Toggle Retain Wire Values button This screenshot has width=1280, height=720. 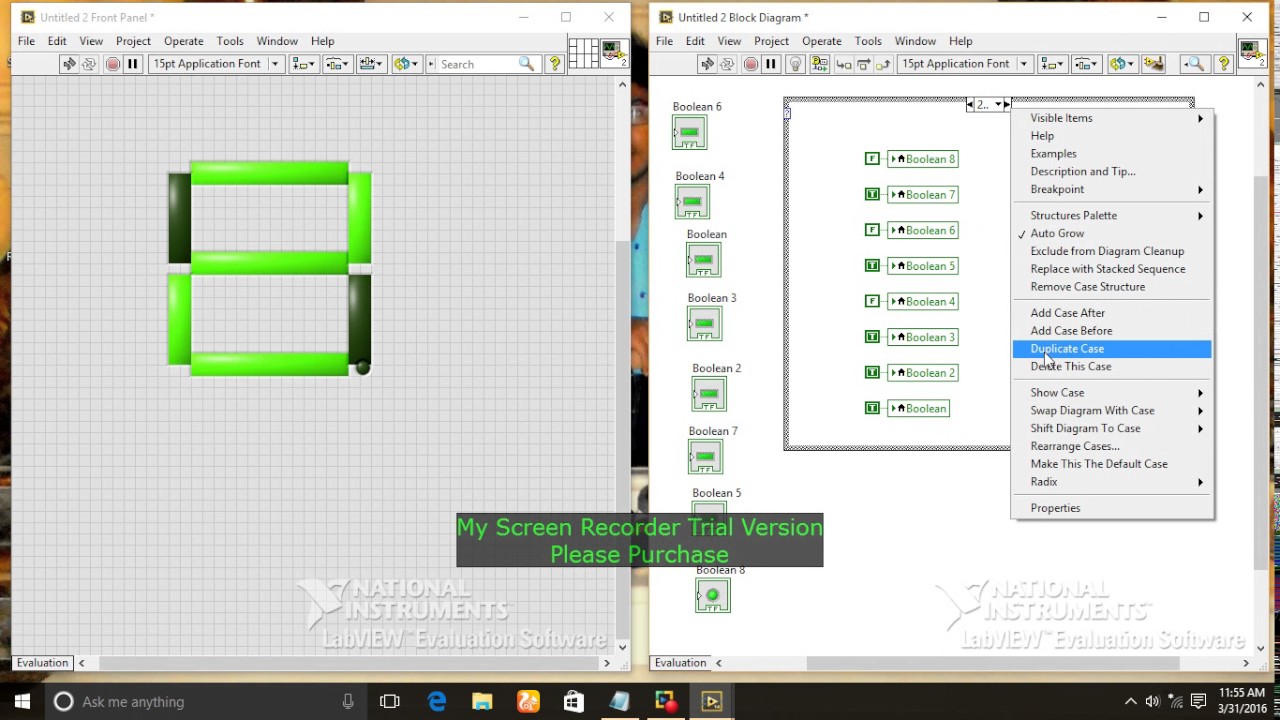point(819,64)
